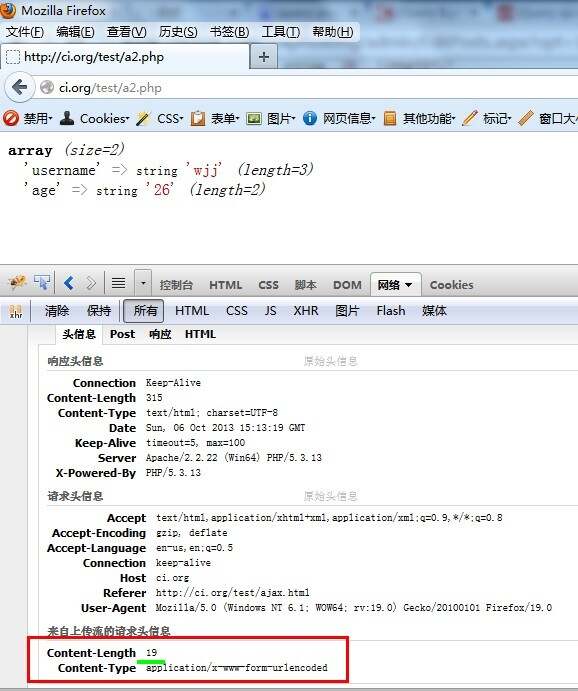Open the 工具(T) menu
The image size is (578, 691).
tap(281, 32)
